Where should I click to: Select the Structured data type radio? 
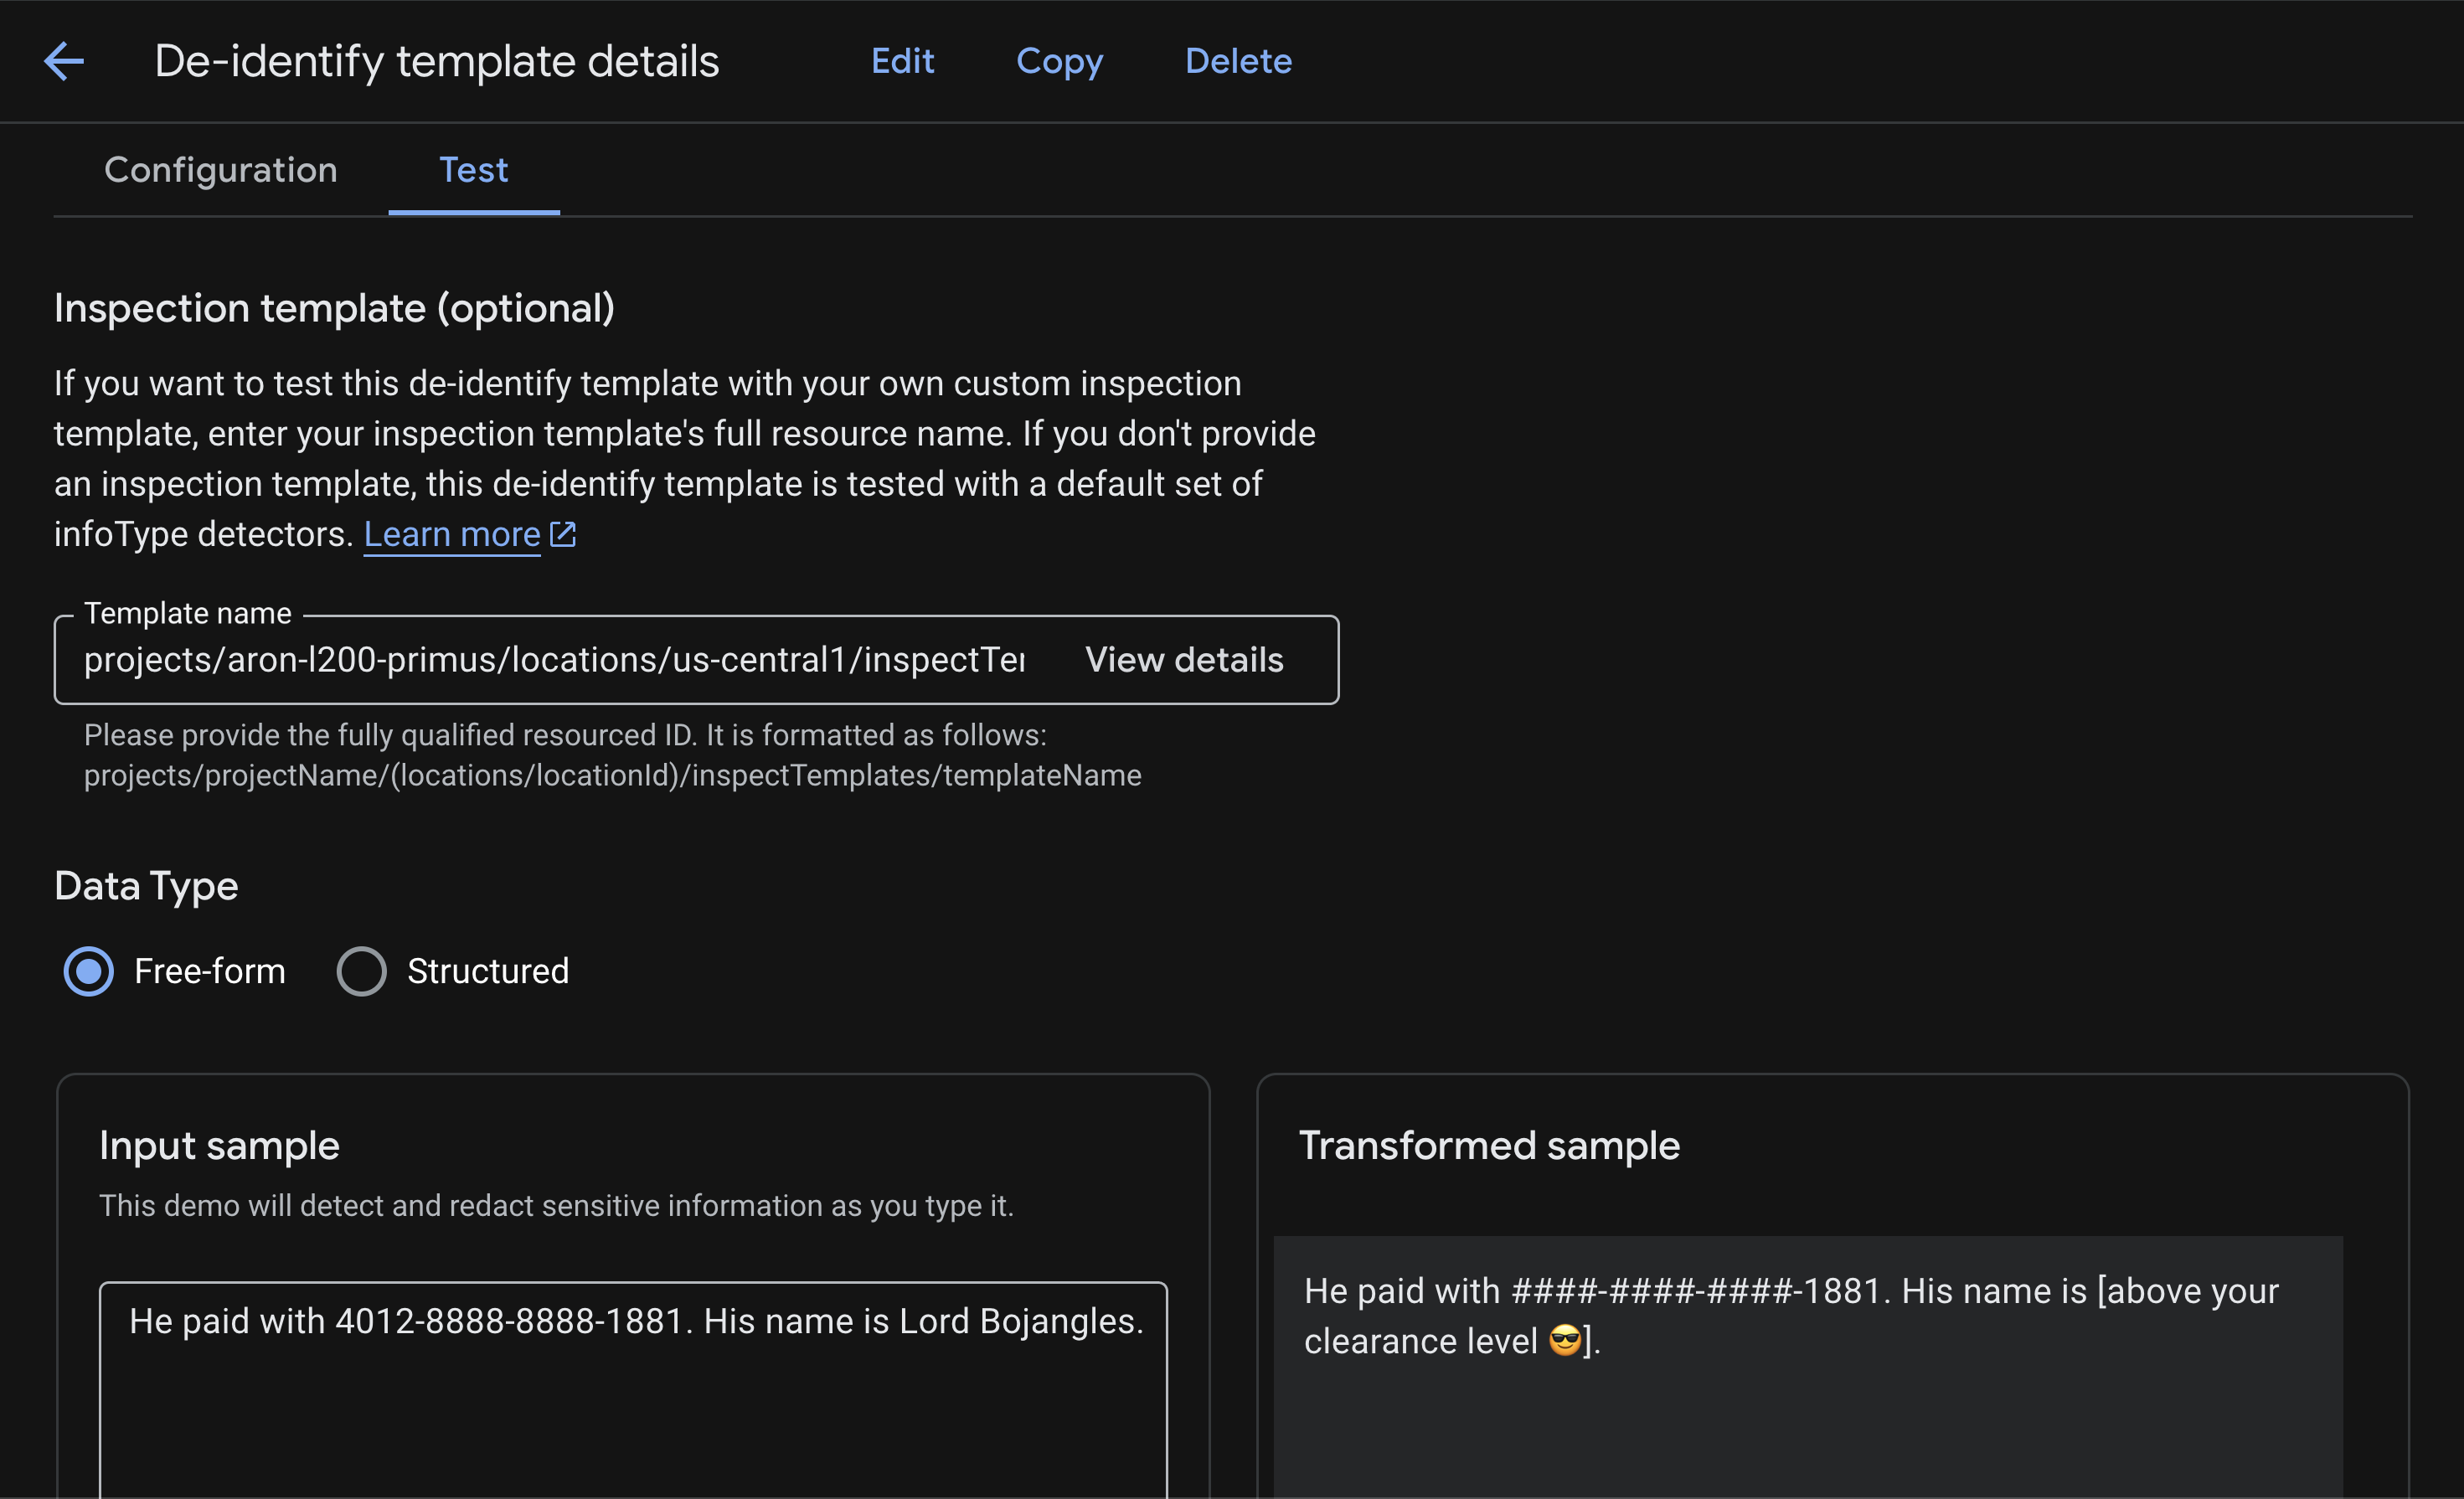(361, 971)
